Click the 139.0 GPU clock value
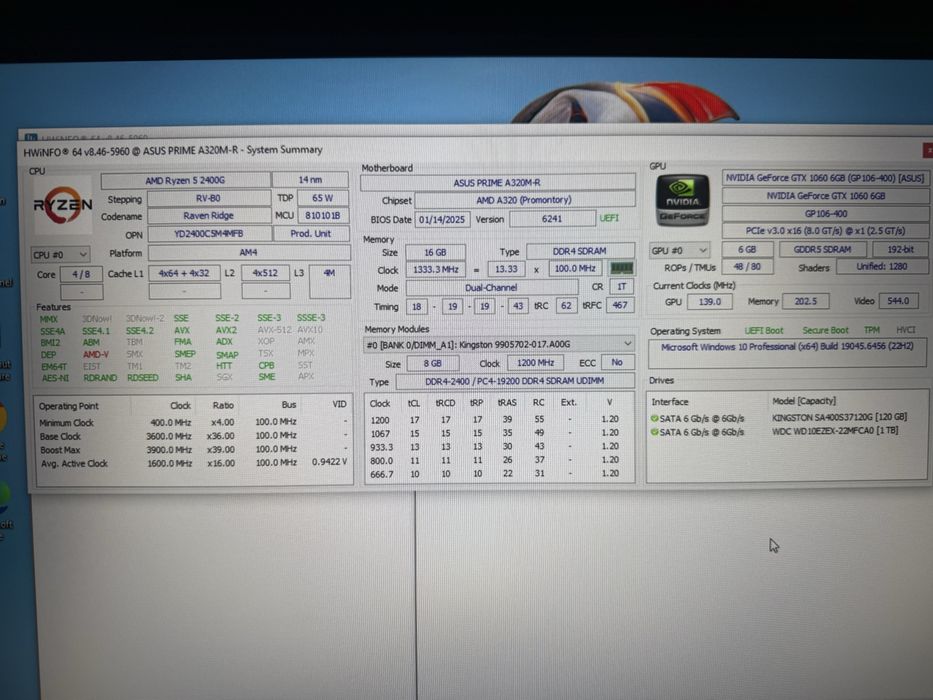The height and width of the screenshot is (700, 933). pos(709,302)
